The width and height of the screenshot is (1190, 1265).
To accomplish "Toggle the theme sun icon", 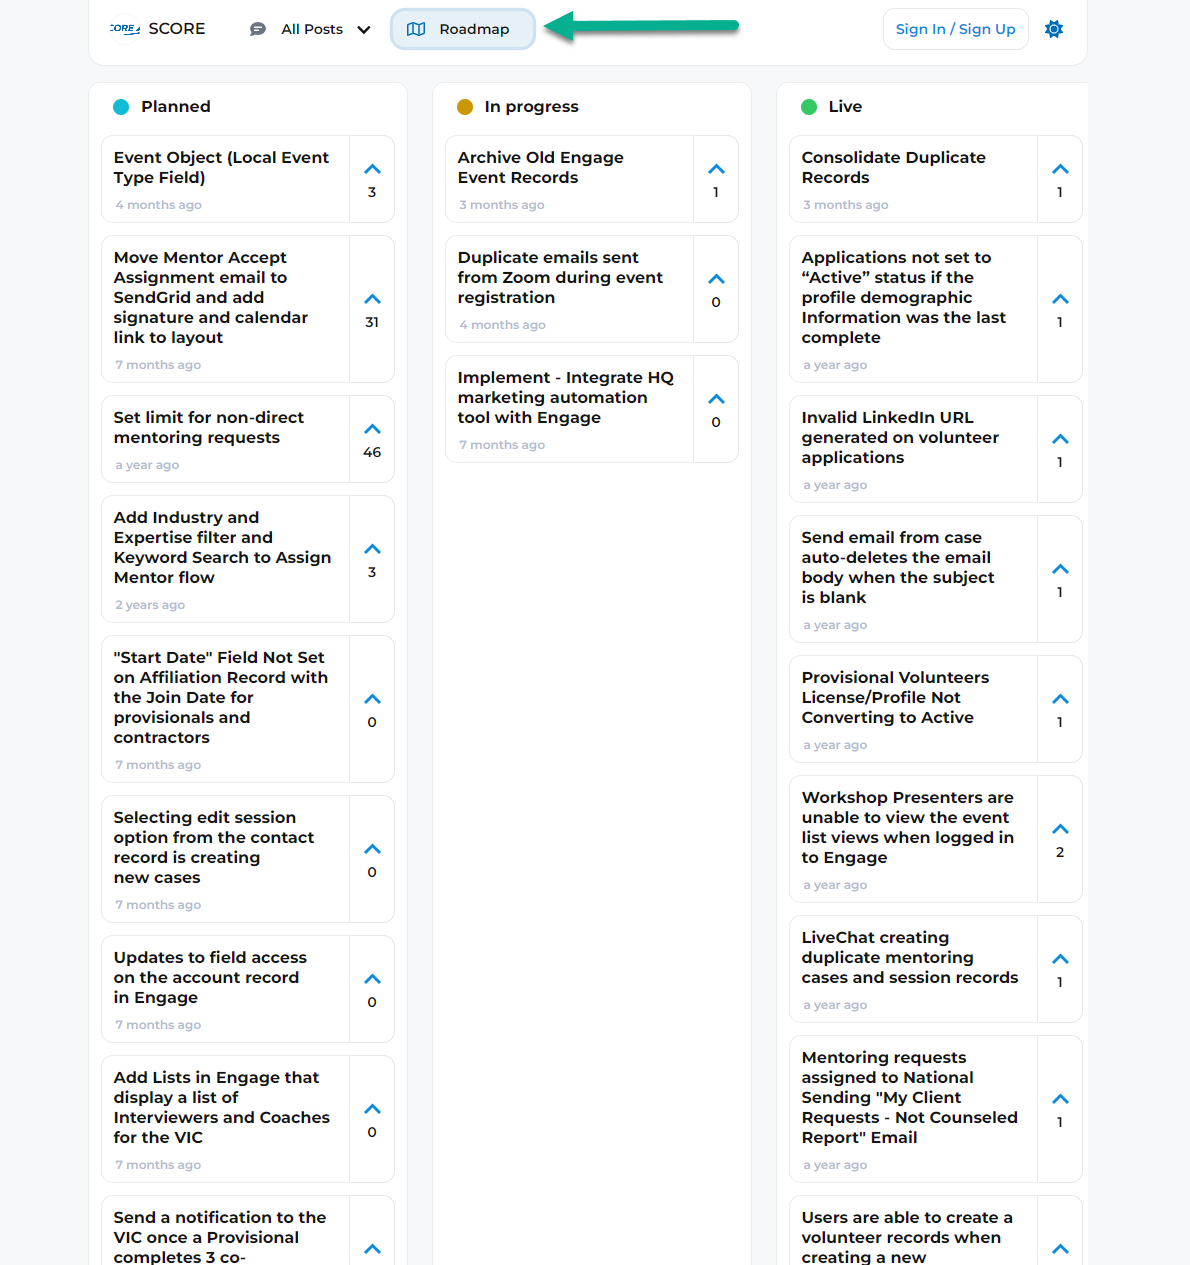I will [1054, 29].
